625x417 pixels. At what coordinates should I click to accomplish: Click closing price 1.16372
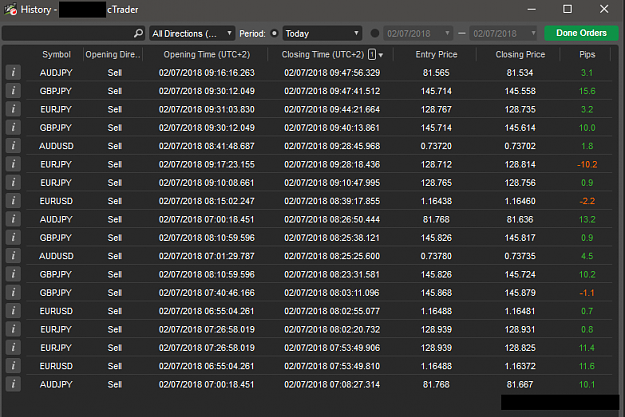tap(520, 366)
